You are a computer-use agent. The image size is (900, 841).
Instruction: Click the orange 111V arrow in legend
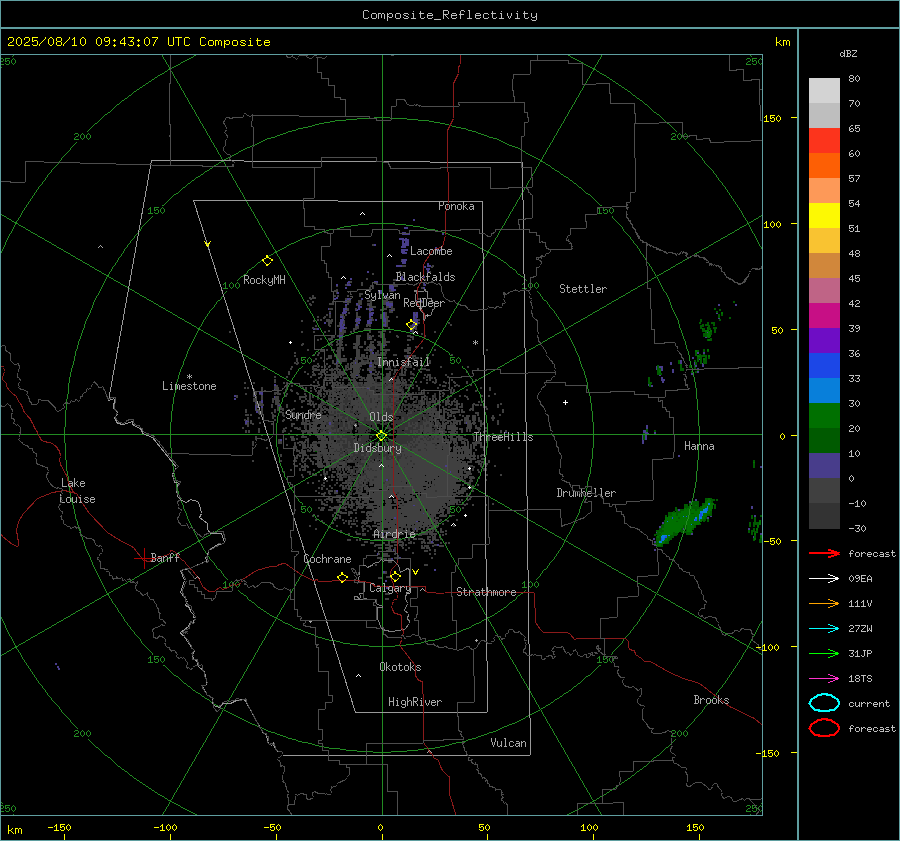click(x=824, y=603)
